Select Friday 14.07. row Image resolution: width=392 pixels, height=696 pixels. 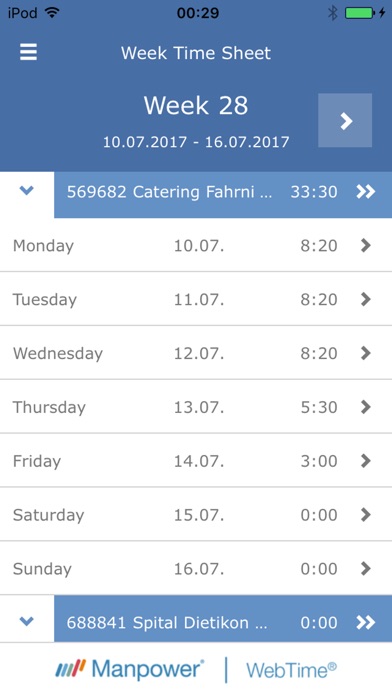pos(196,461)
